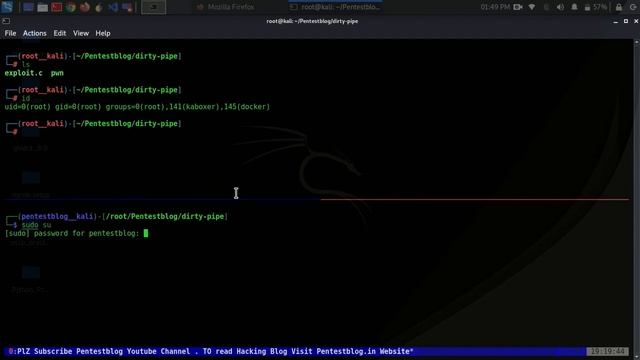Click the power/logout icon in panel

pyautogui.click(x=633, y=7)
